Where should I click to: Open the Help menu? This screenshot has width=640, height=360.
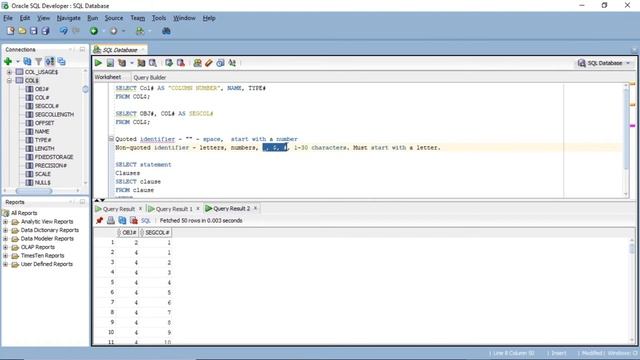209,18
